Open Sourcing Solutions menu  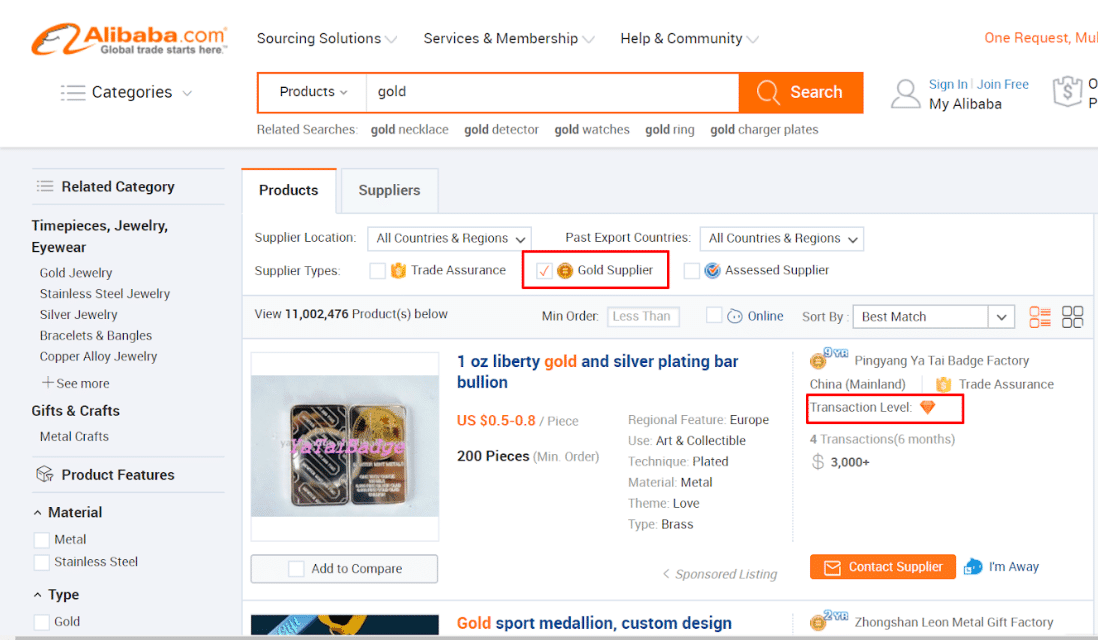pyautogui.click(x=326, y=38)
